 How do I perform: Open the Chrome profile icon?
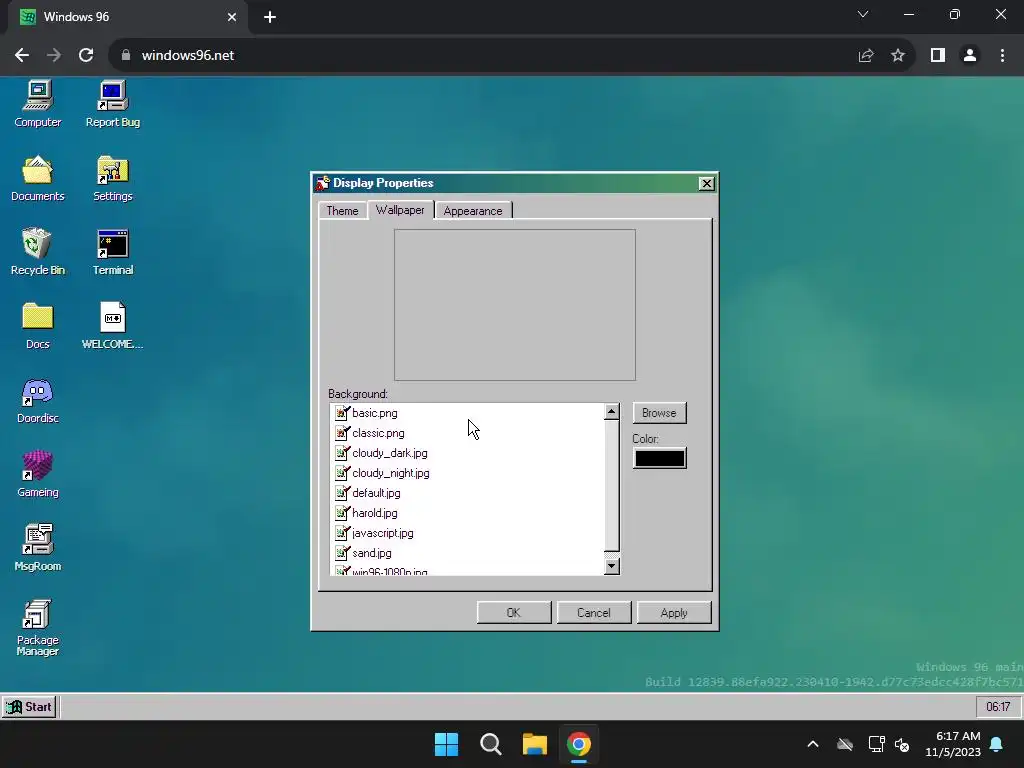(970, 56)
